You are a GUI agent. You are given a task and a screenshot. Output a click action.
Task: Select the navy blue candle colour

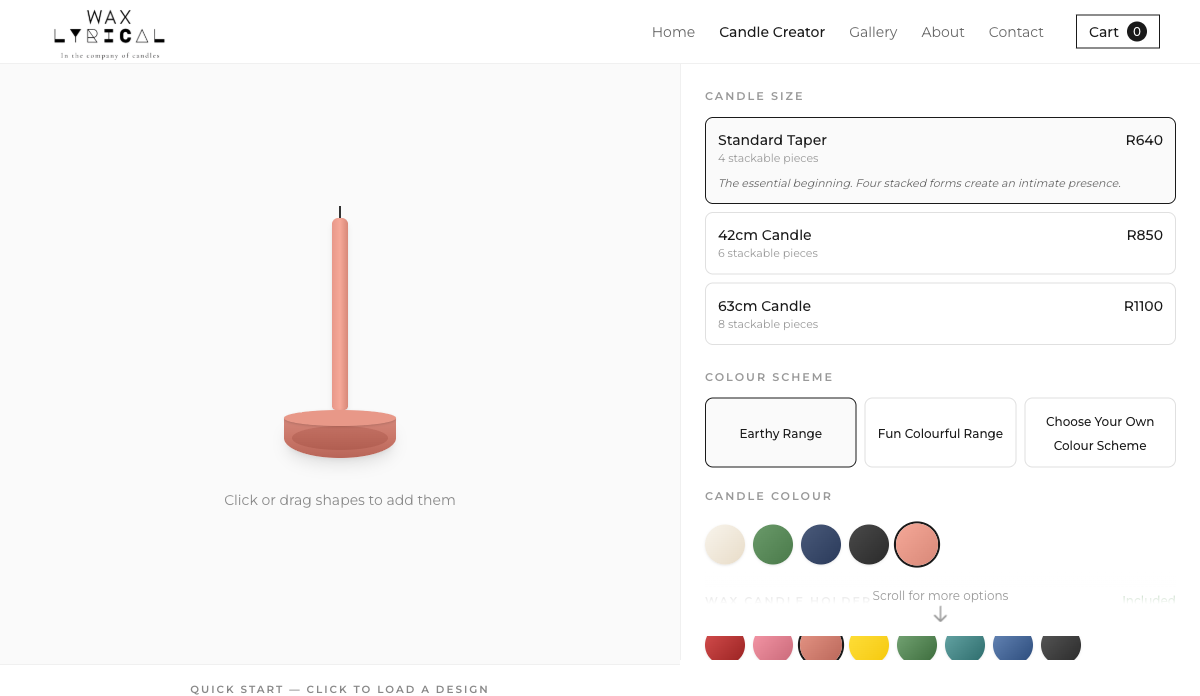pos(821,545)
